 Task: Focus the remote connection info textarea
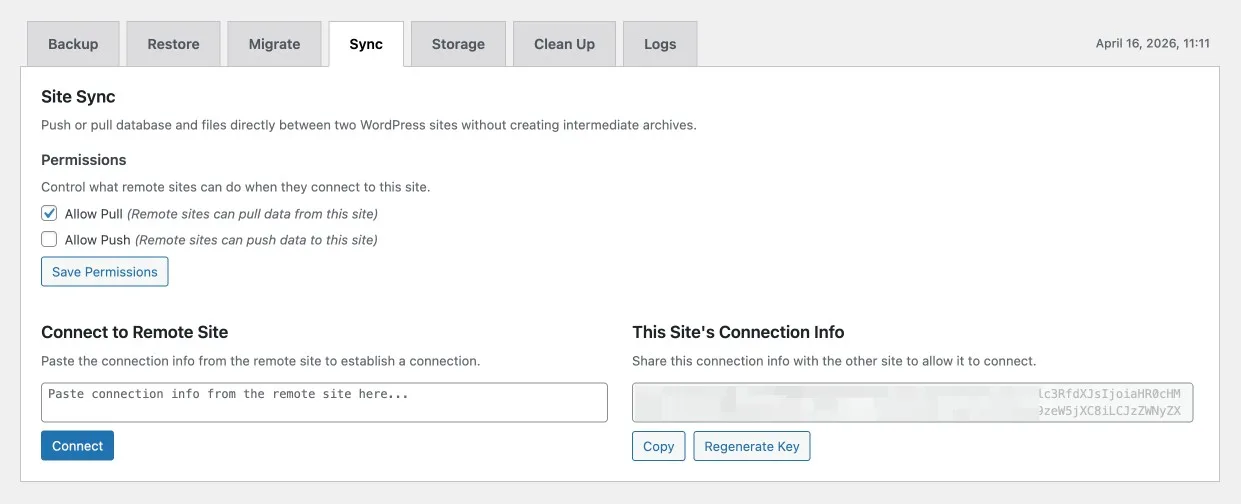tap(324, 402)
